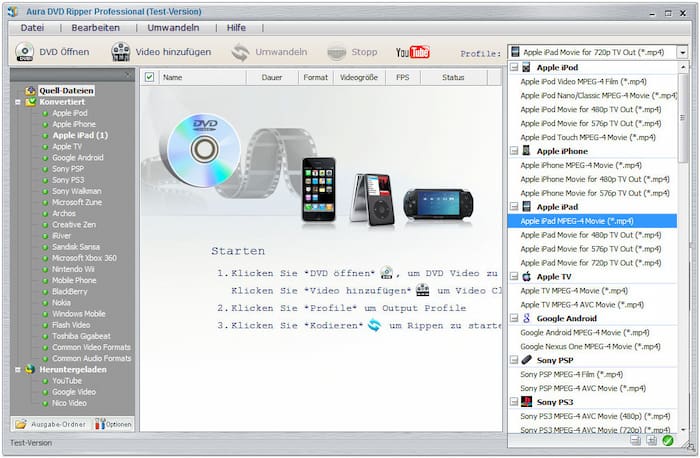Collapse the Apple iPad profile group

(514, 207)
